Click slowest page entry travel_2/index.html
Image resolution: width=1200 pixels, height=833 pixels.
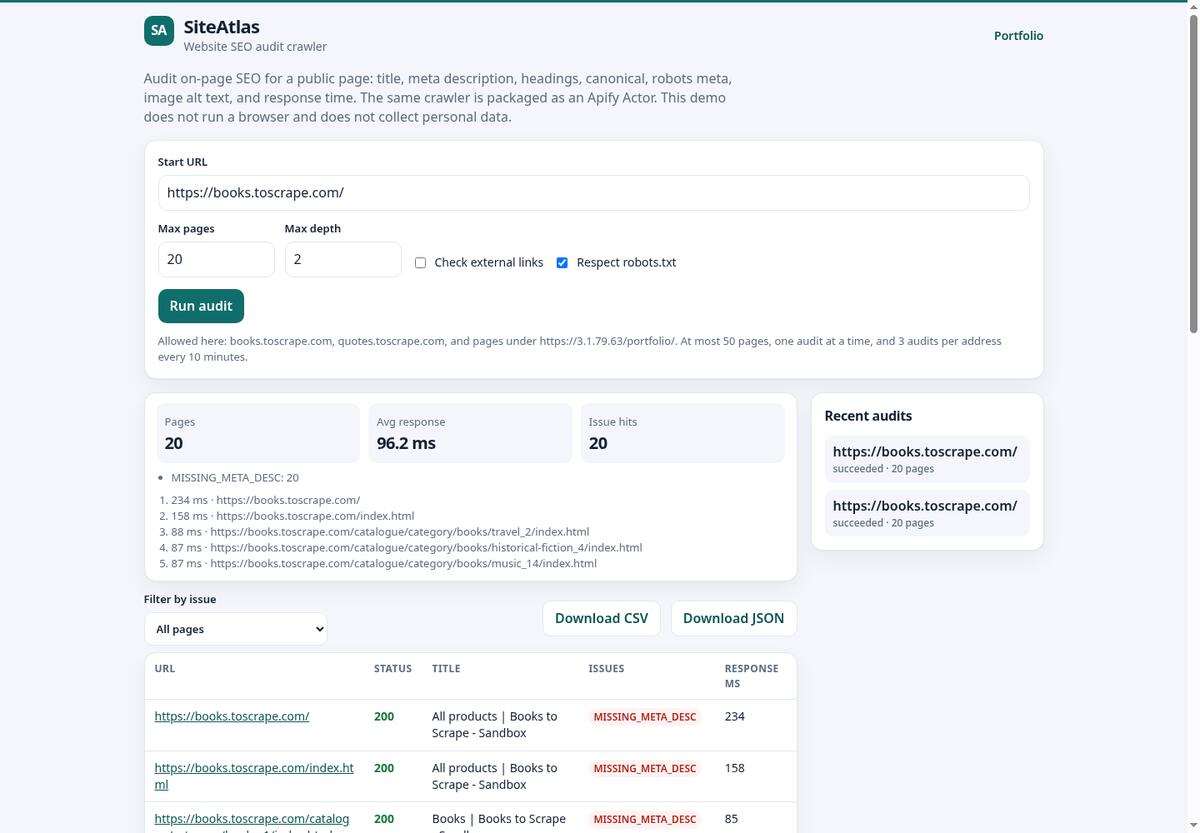click(380, 532)
